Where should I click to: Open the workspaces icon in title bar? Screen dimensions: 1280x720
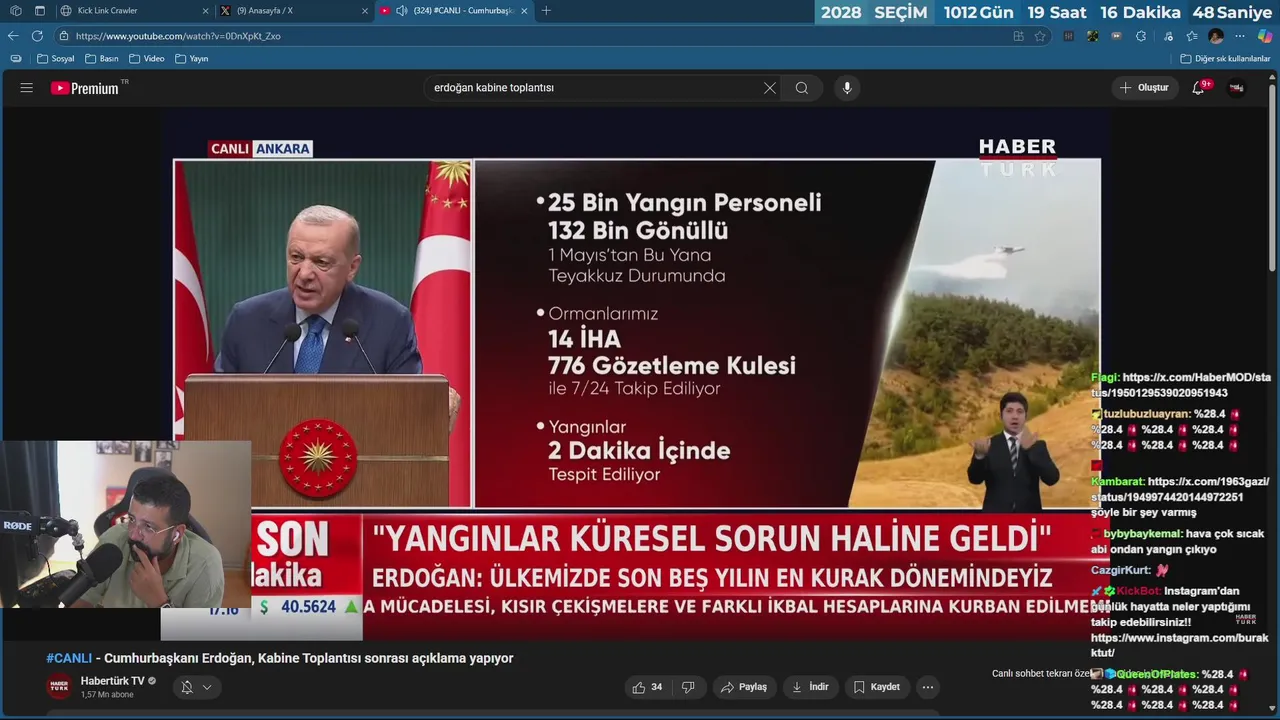click(x=15, y=10)
